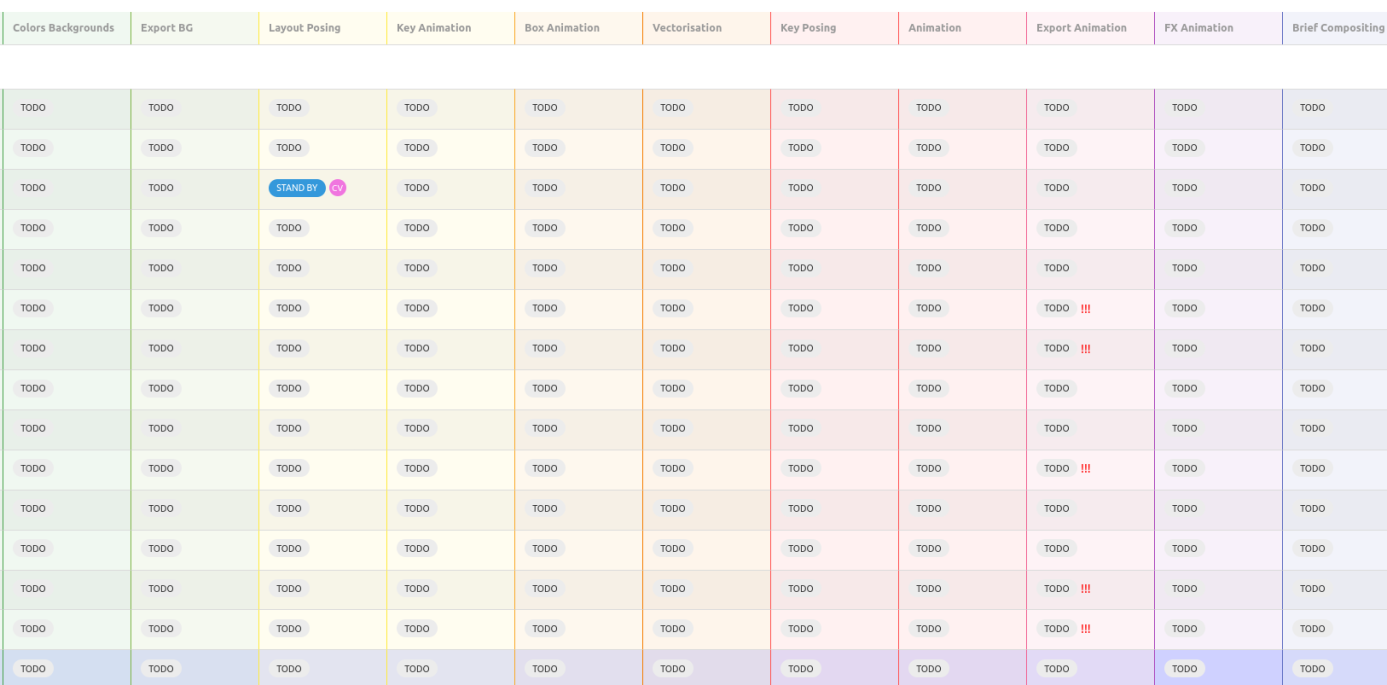
Task: Select Colors Backgrounds TODO in the highlighted bottom row
Action: [33, 669]
